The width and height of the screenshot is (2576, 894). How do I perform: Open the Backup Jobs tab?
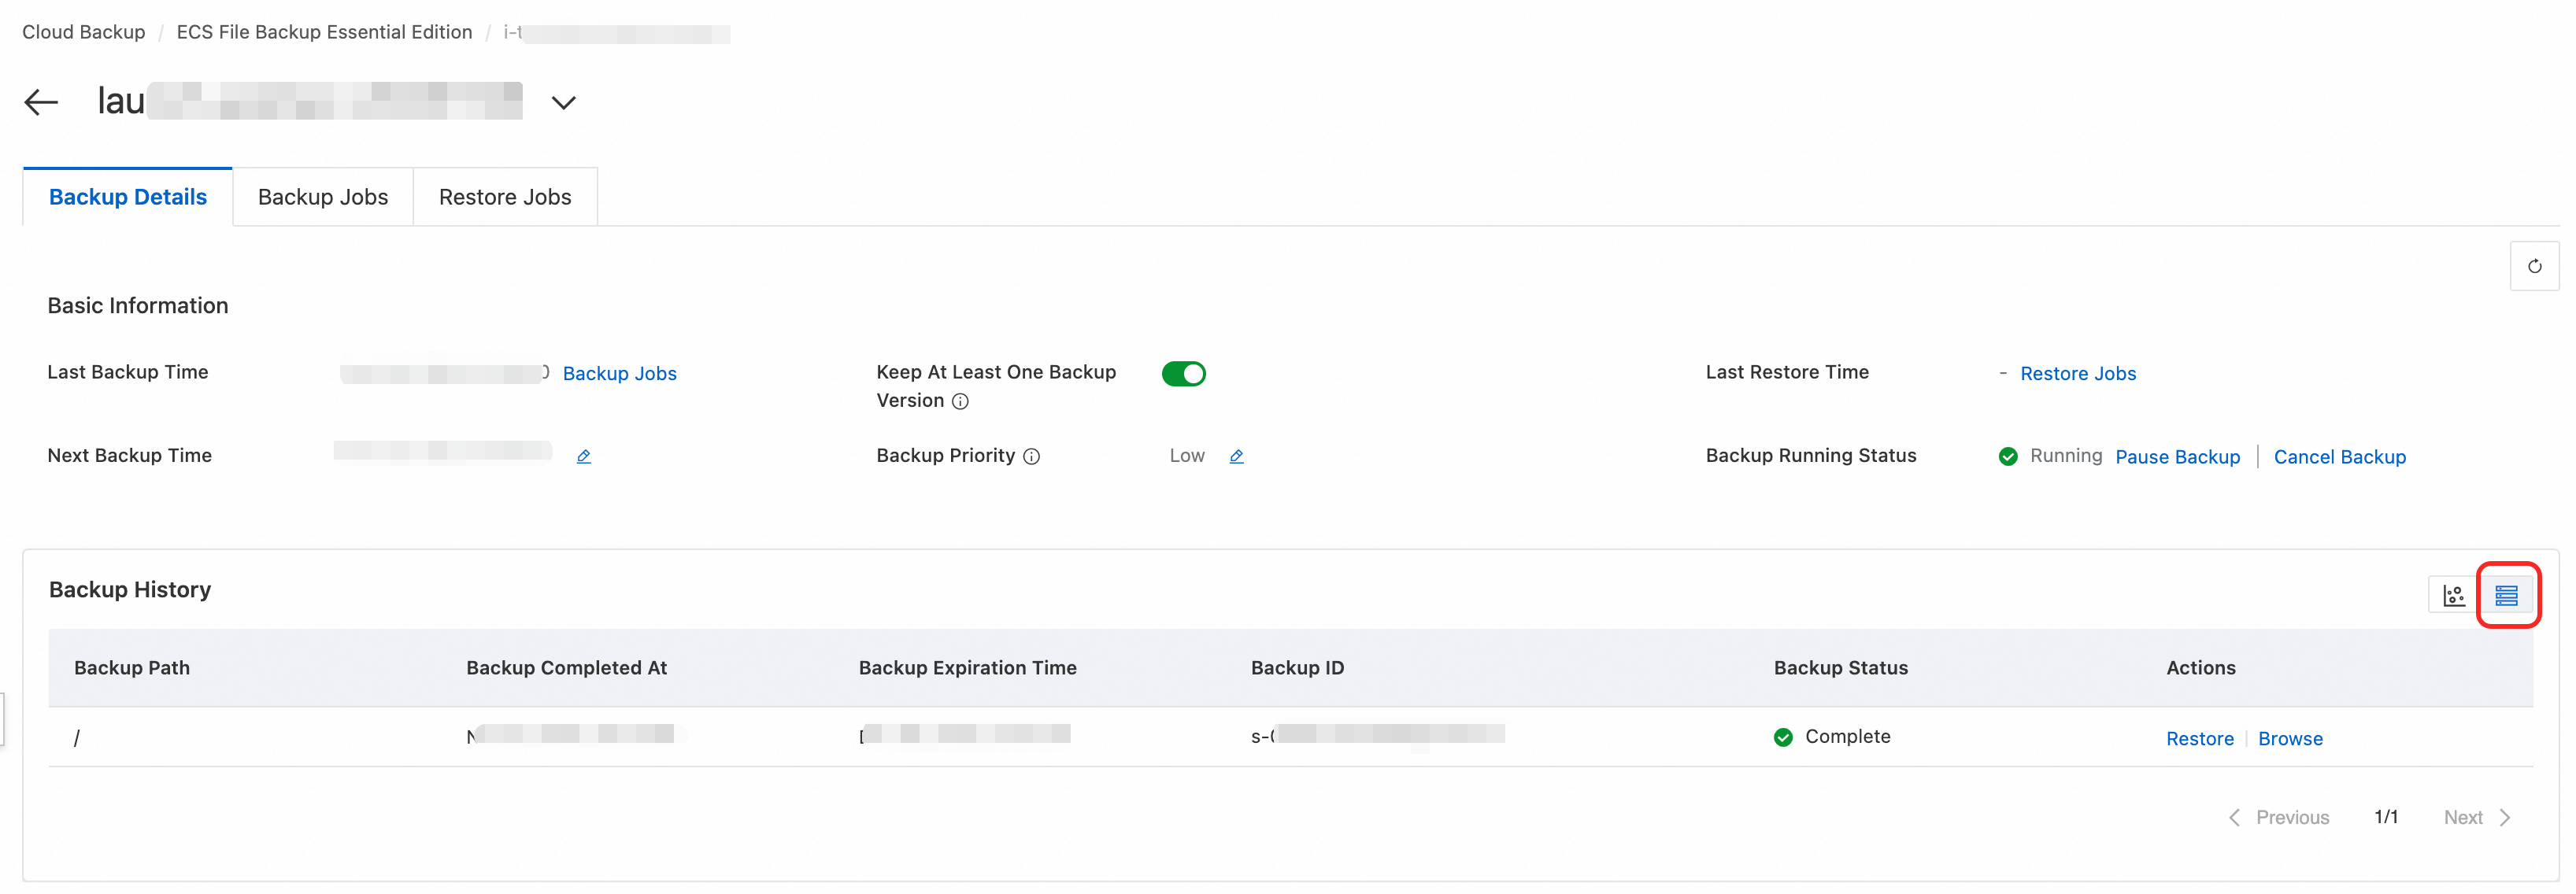tap(322, 197)
